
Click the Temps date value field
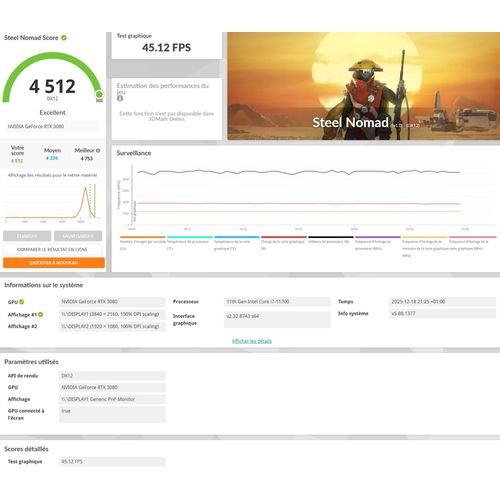coord(442,302)
